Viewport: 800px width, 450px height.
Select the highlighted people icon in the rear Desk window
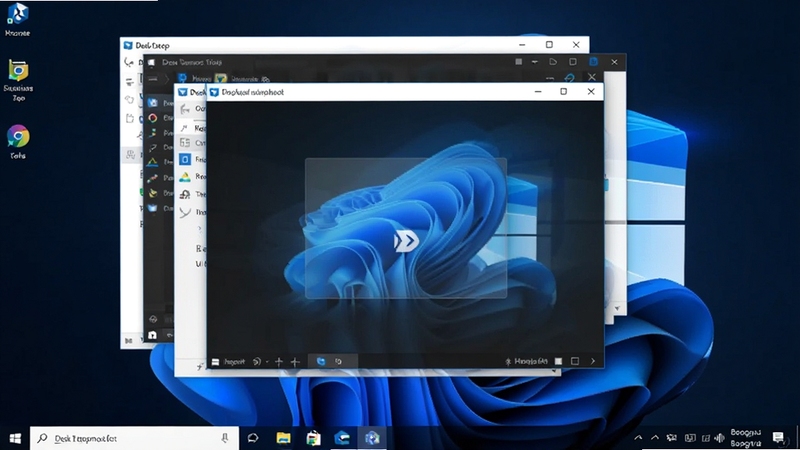point(131,155)
